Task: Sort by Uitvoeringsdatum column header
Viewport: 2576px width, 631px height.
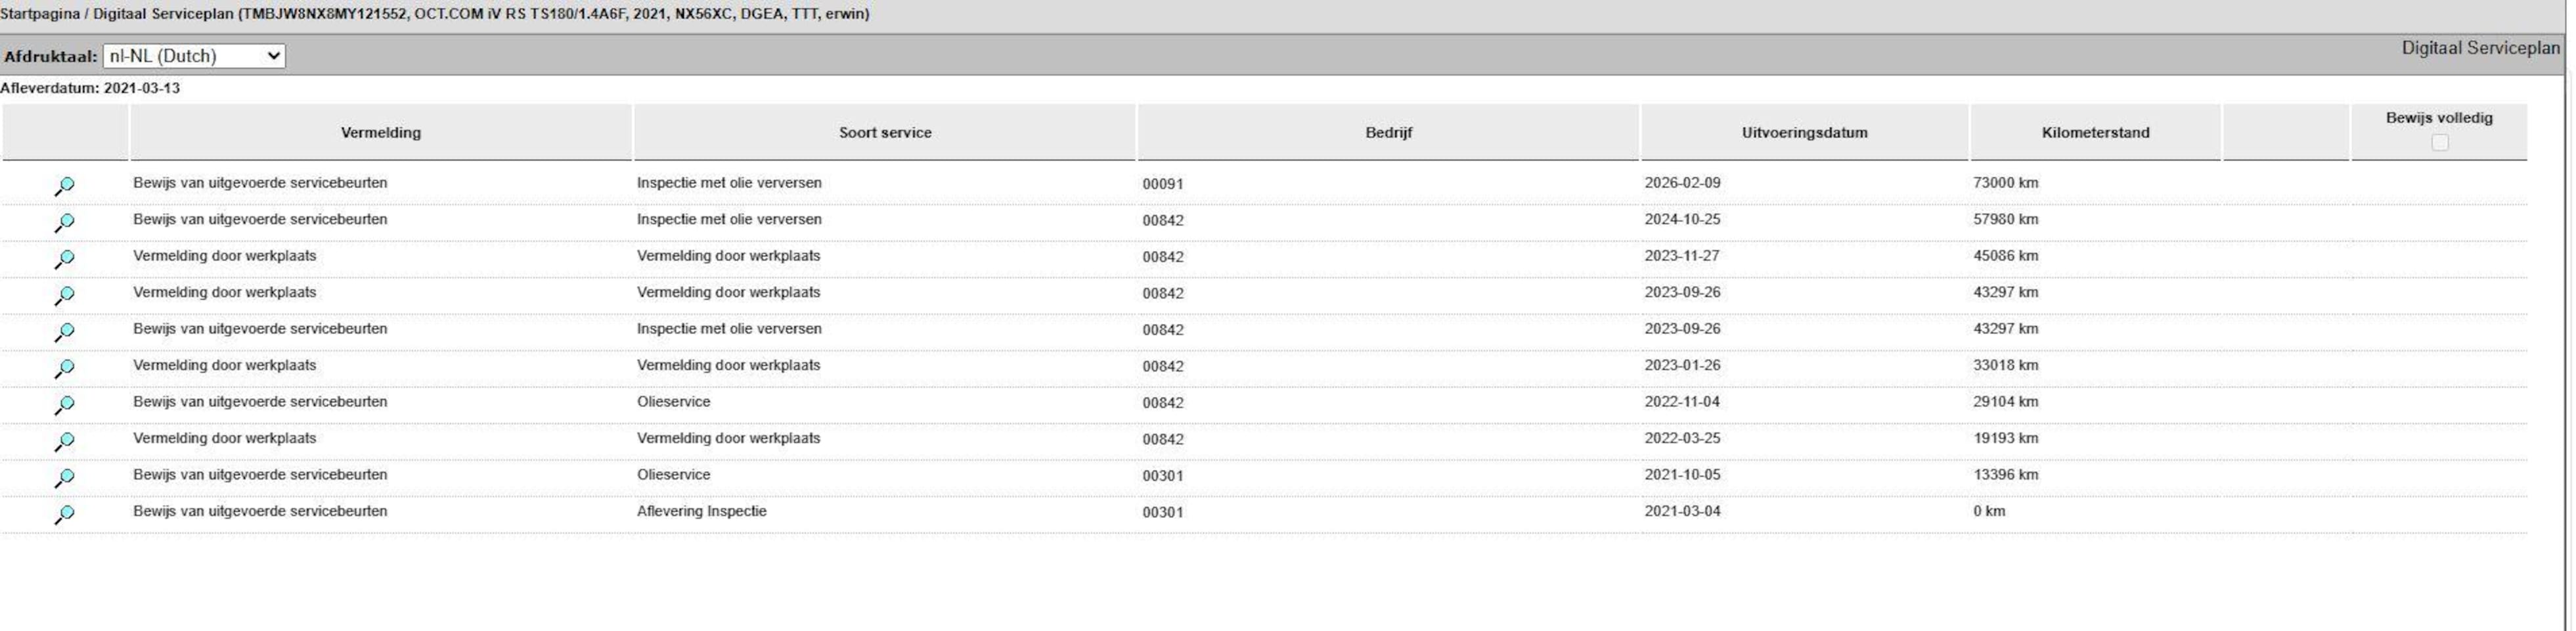Action: (1805, 132)
